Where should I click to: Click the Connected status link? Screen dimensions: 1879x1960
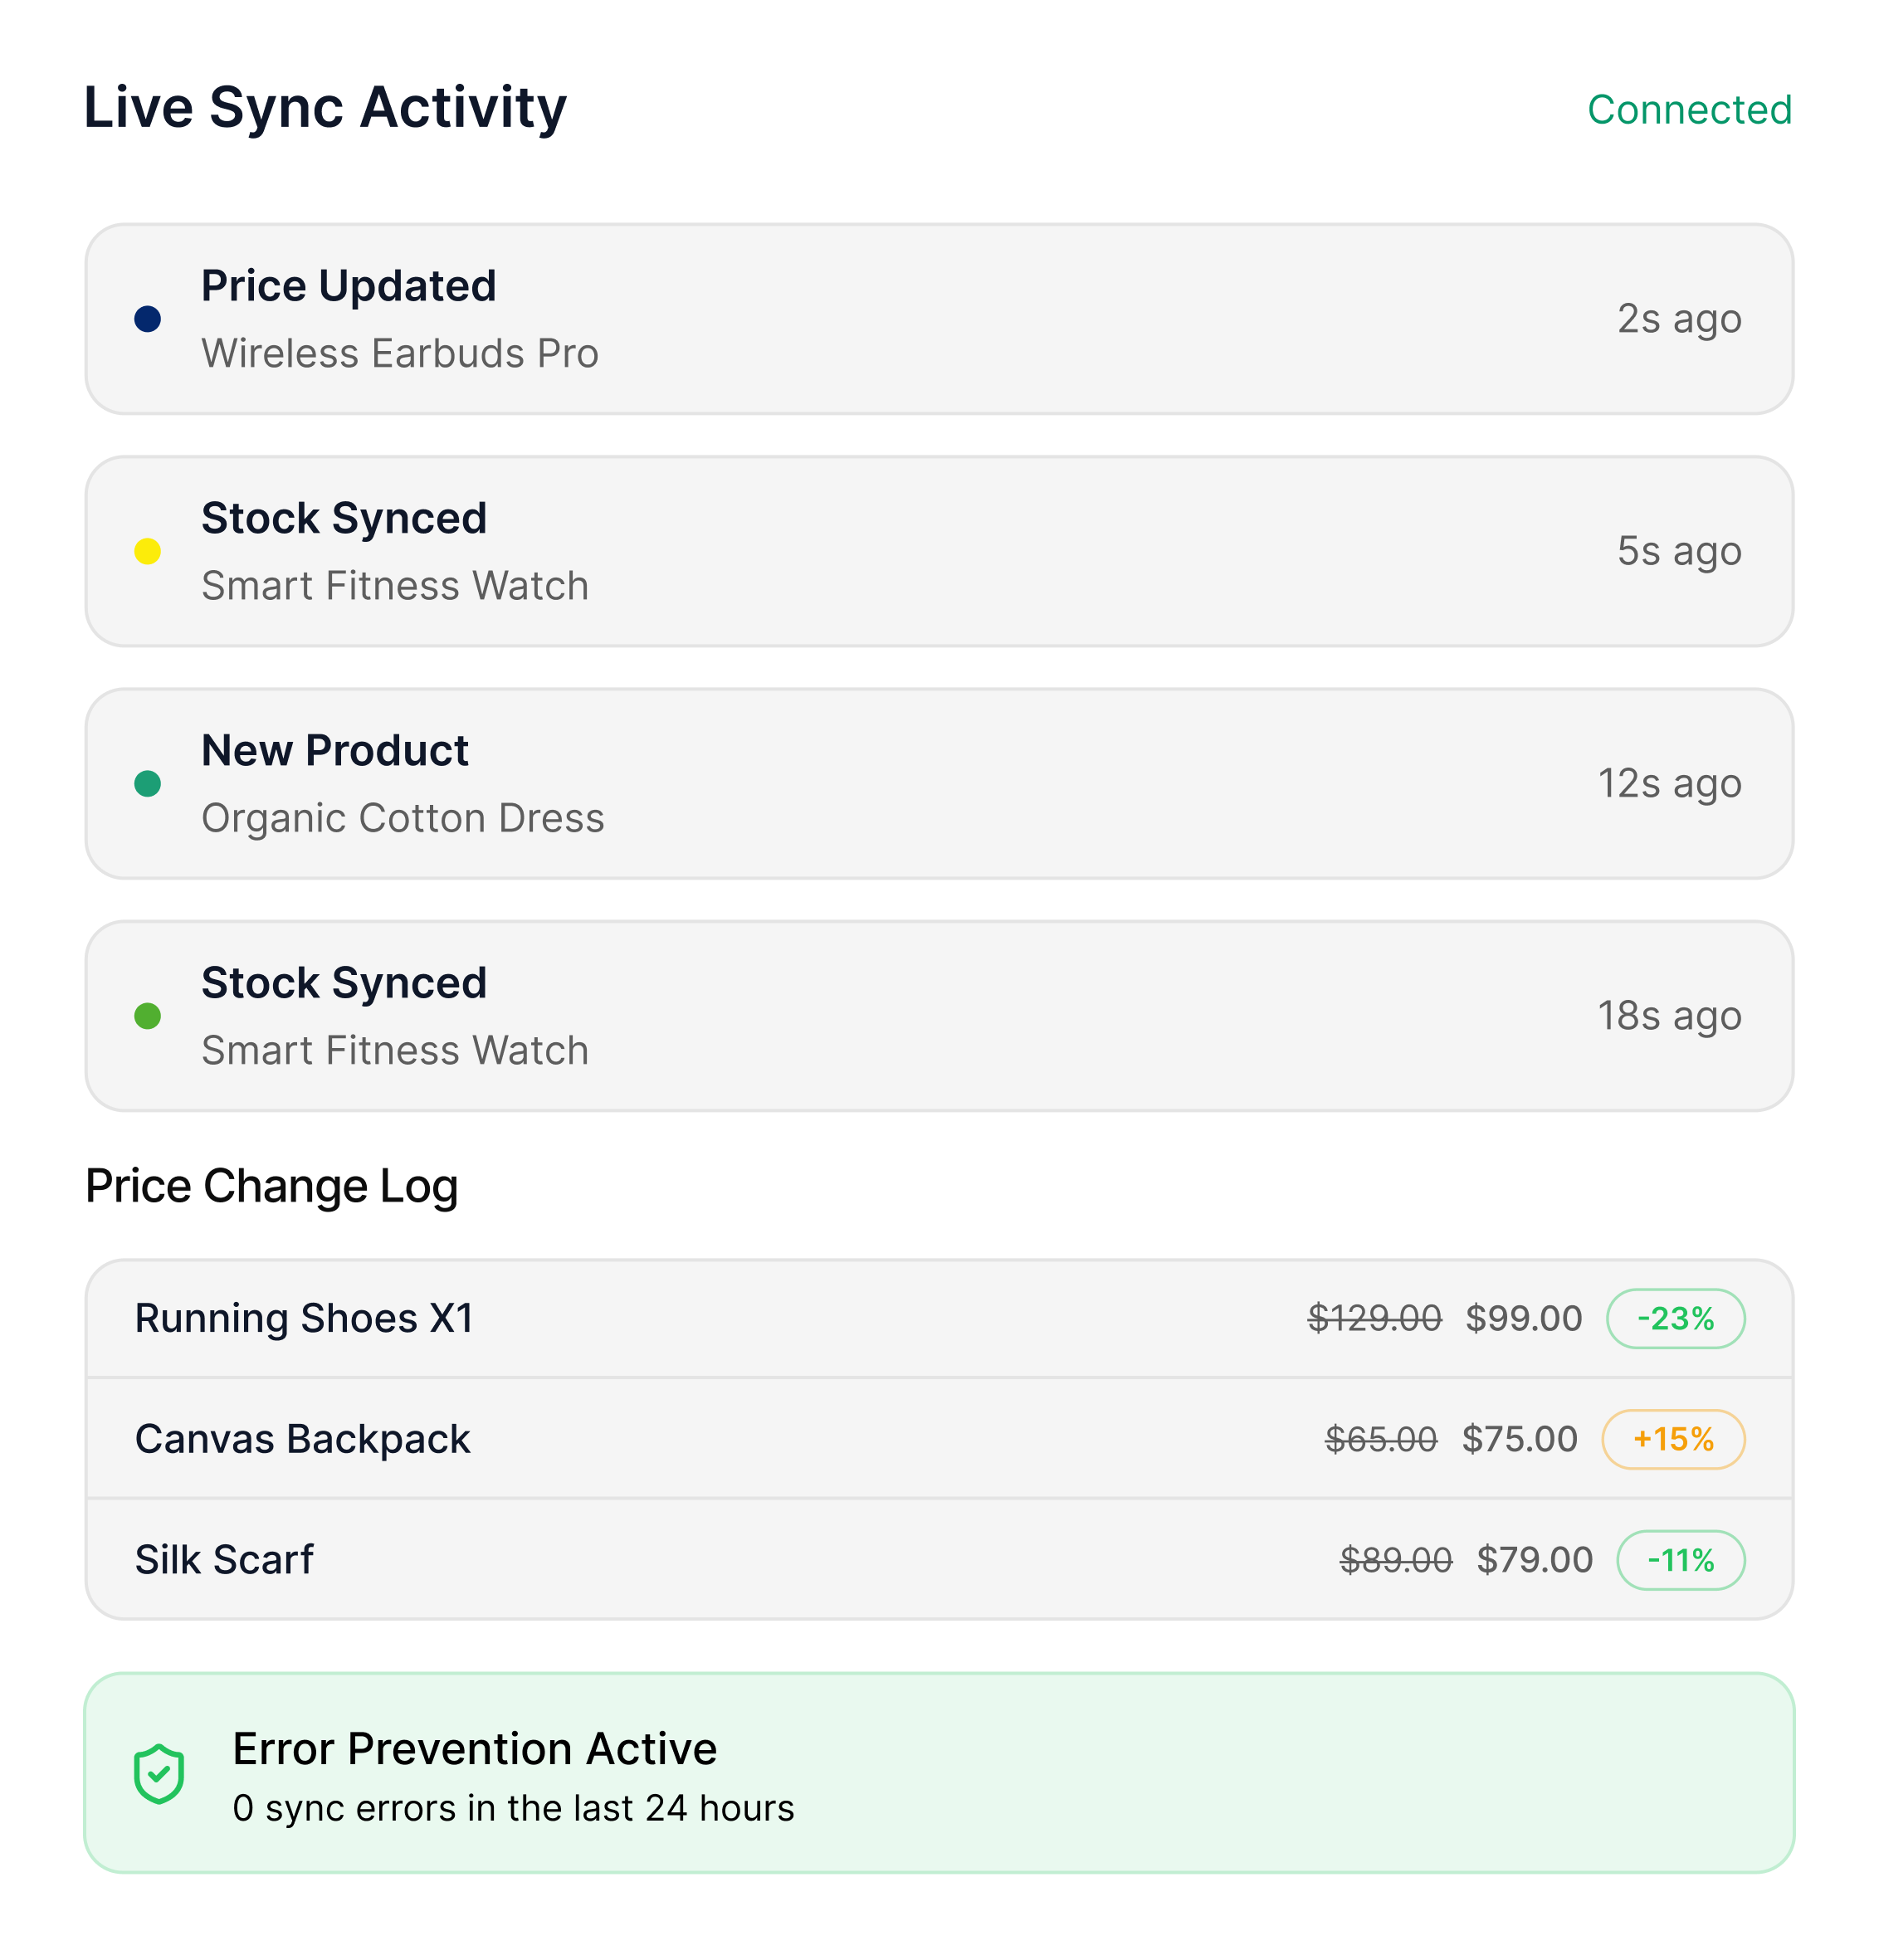click(1689, 110)
